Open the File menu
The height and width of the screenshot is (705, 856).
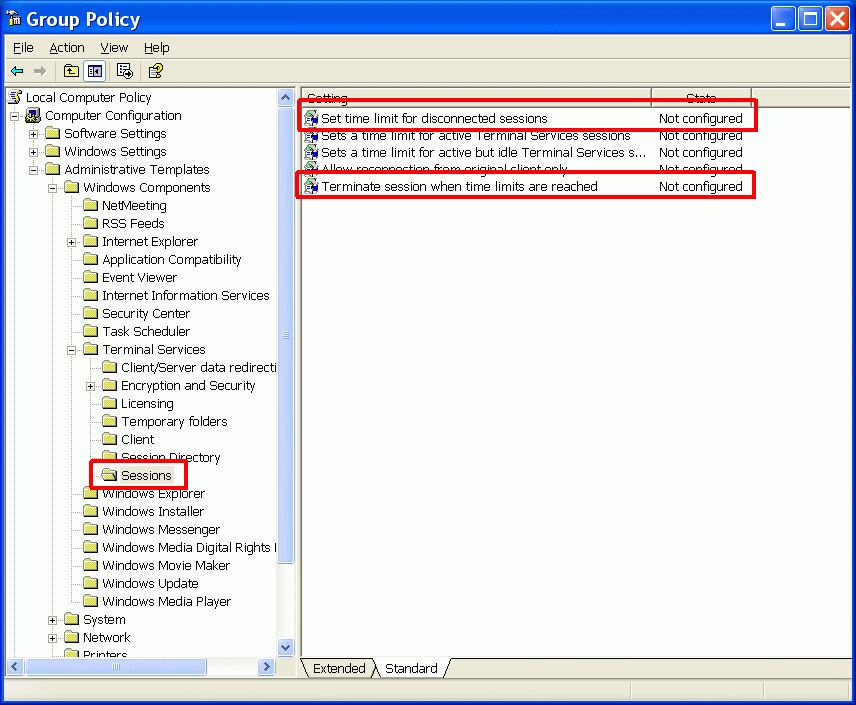pyautogui.click(x=23, y=48)
